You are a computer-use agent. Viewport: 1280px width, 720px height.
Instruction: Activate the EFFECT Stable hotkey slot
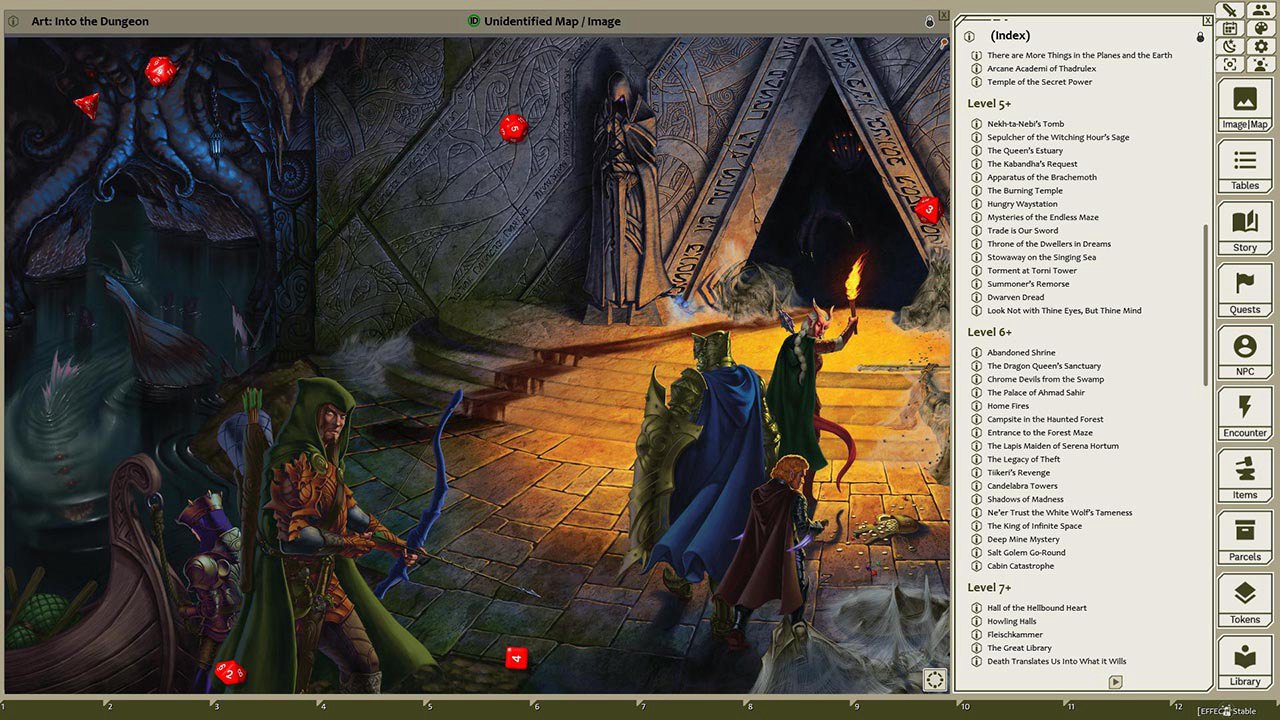click(1225, 710)
